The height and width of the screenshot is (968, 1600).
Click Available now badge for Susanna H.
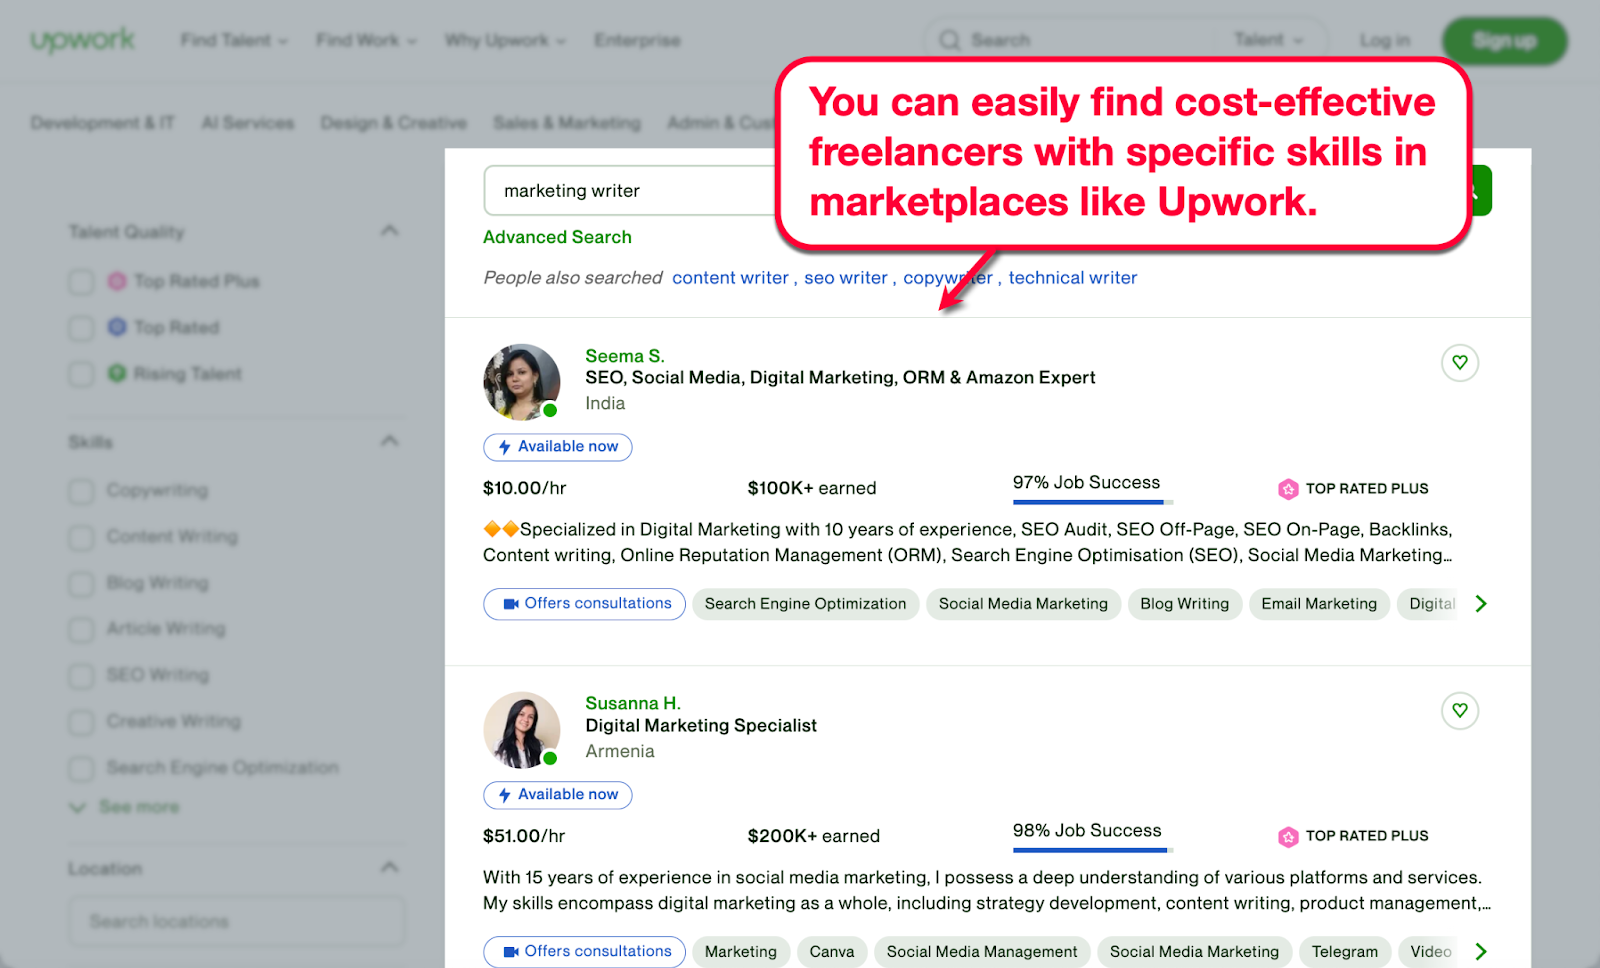pos(558,794)
